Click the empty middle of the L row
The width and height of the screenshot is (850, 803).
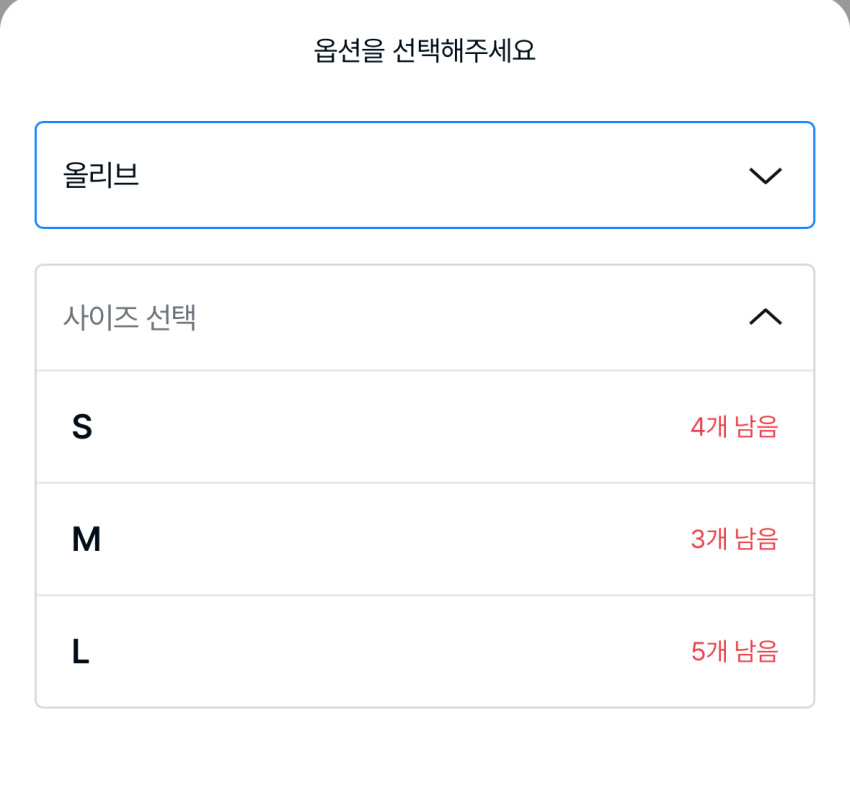pyautogui.click(x=400, y=652)
